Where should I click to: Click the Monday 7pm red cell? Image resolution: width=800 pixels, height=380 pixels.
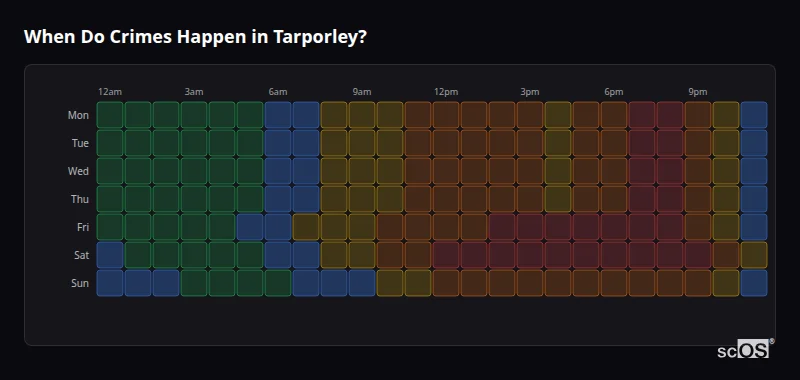[642, 115]
